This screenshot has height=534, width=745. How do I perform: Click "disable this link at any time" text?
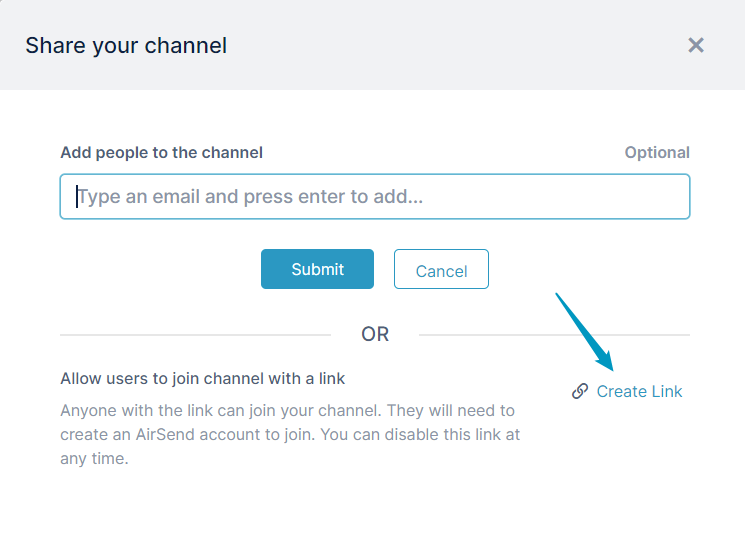(x=290, y=447)
